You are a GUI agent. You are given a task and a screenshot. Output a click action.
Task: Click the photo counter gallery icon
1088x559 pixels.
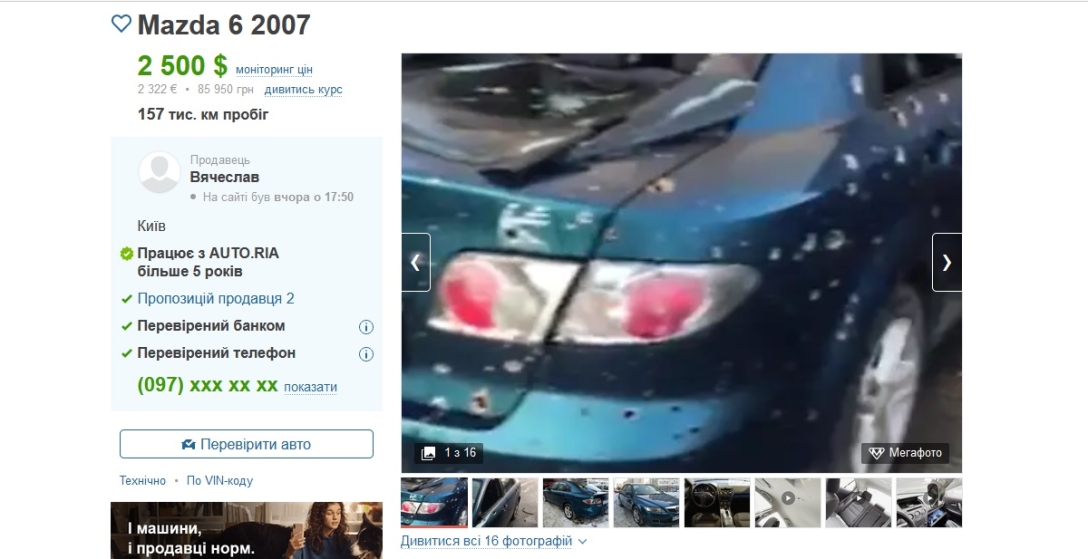pyautogui.click(x=429, y=453)
